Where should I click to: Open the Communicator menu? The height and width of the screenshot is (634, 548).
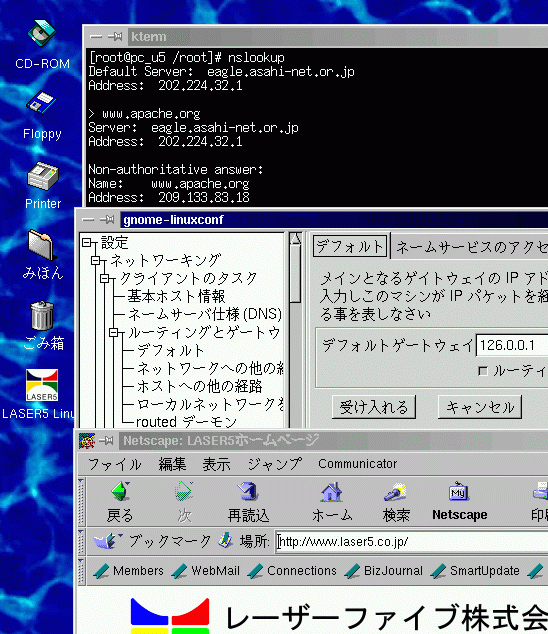(358, 464)
